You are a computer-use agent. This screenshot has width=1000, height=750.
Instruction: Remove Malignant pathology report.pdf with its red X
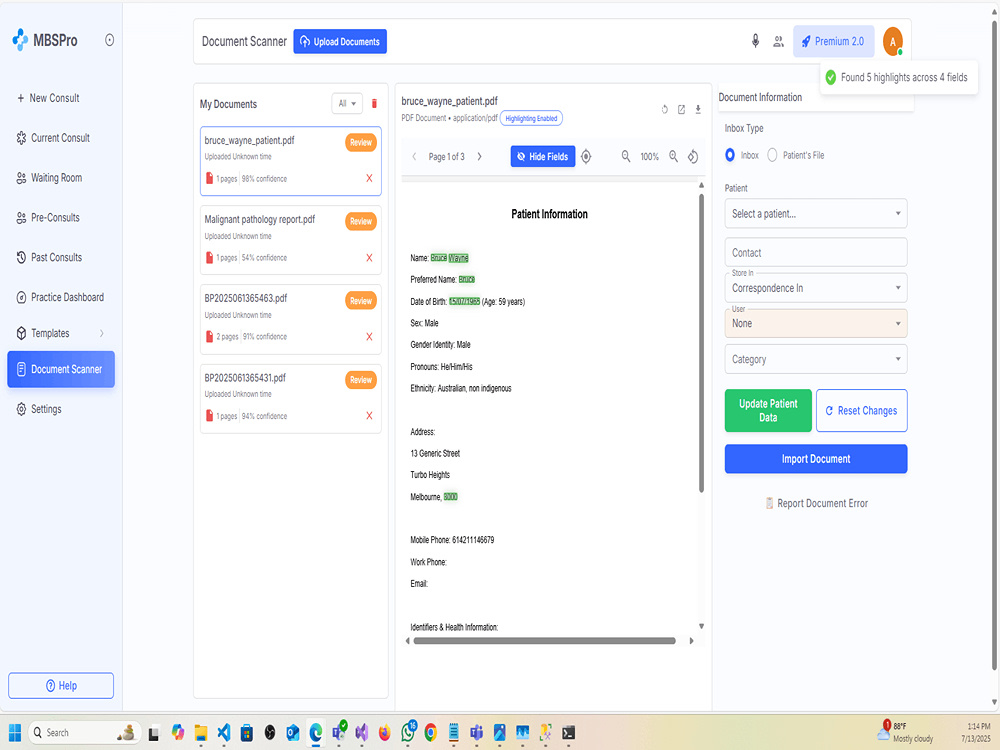point(369,258)
